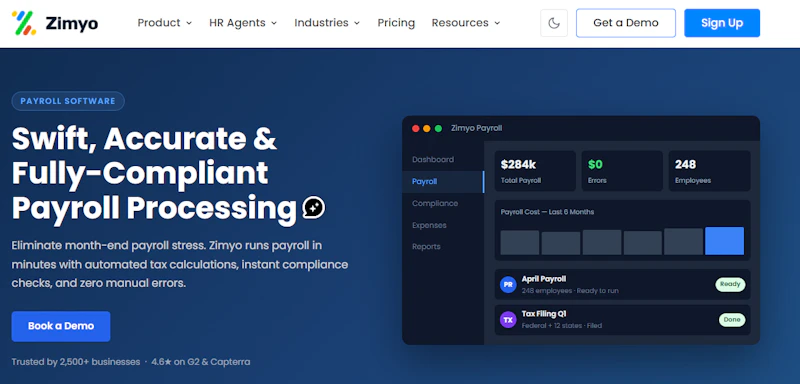The height and width of the screenshot is (384, 800).
Task: Click 'Federal + 12 states · Filed' text
Action: 562,325
